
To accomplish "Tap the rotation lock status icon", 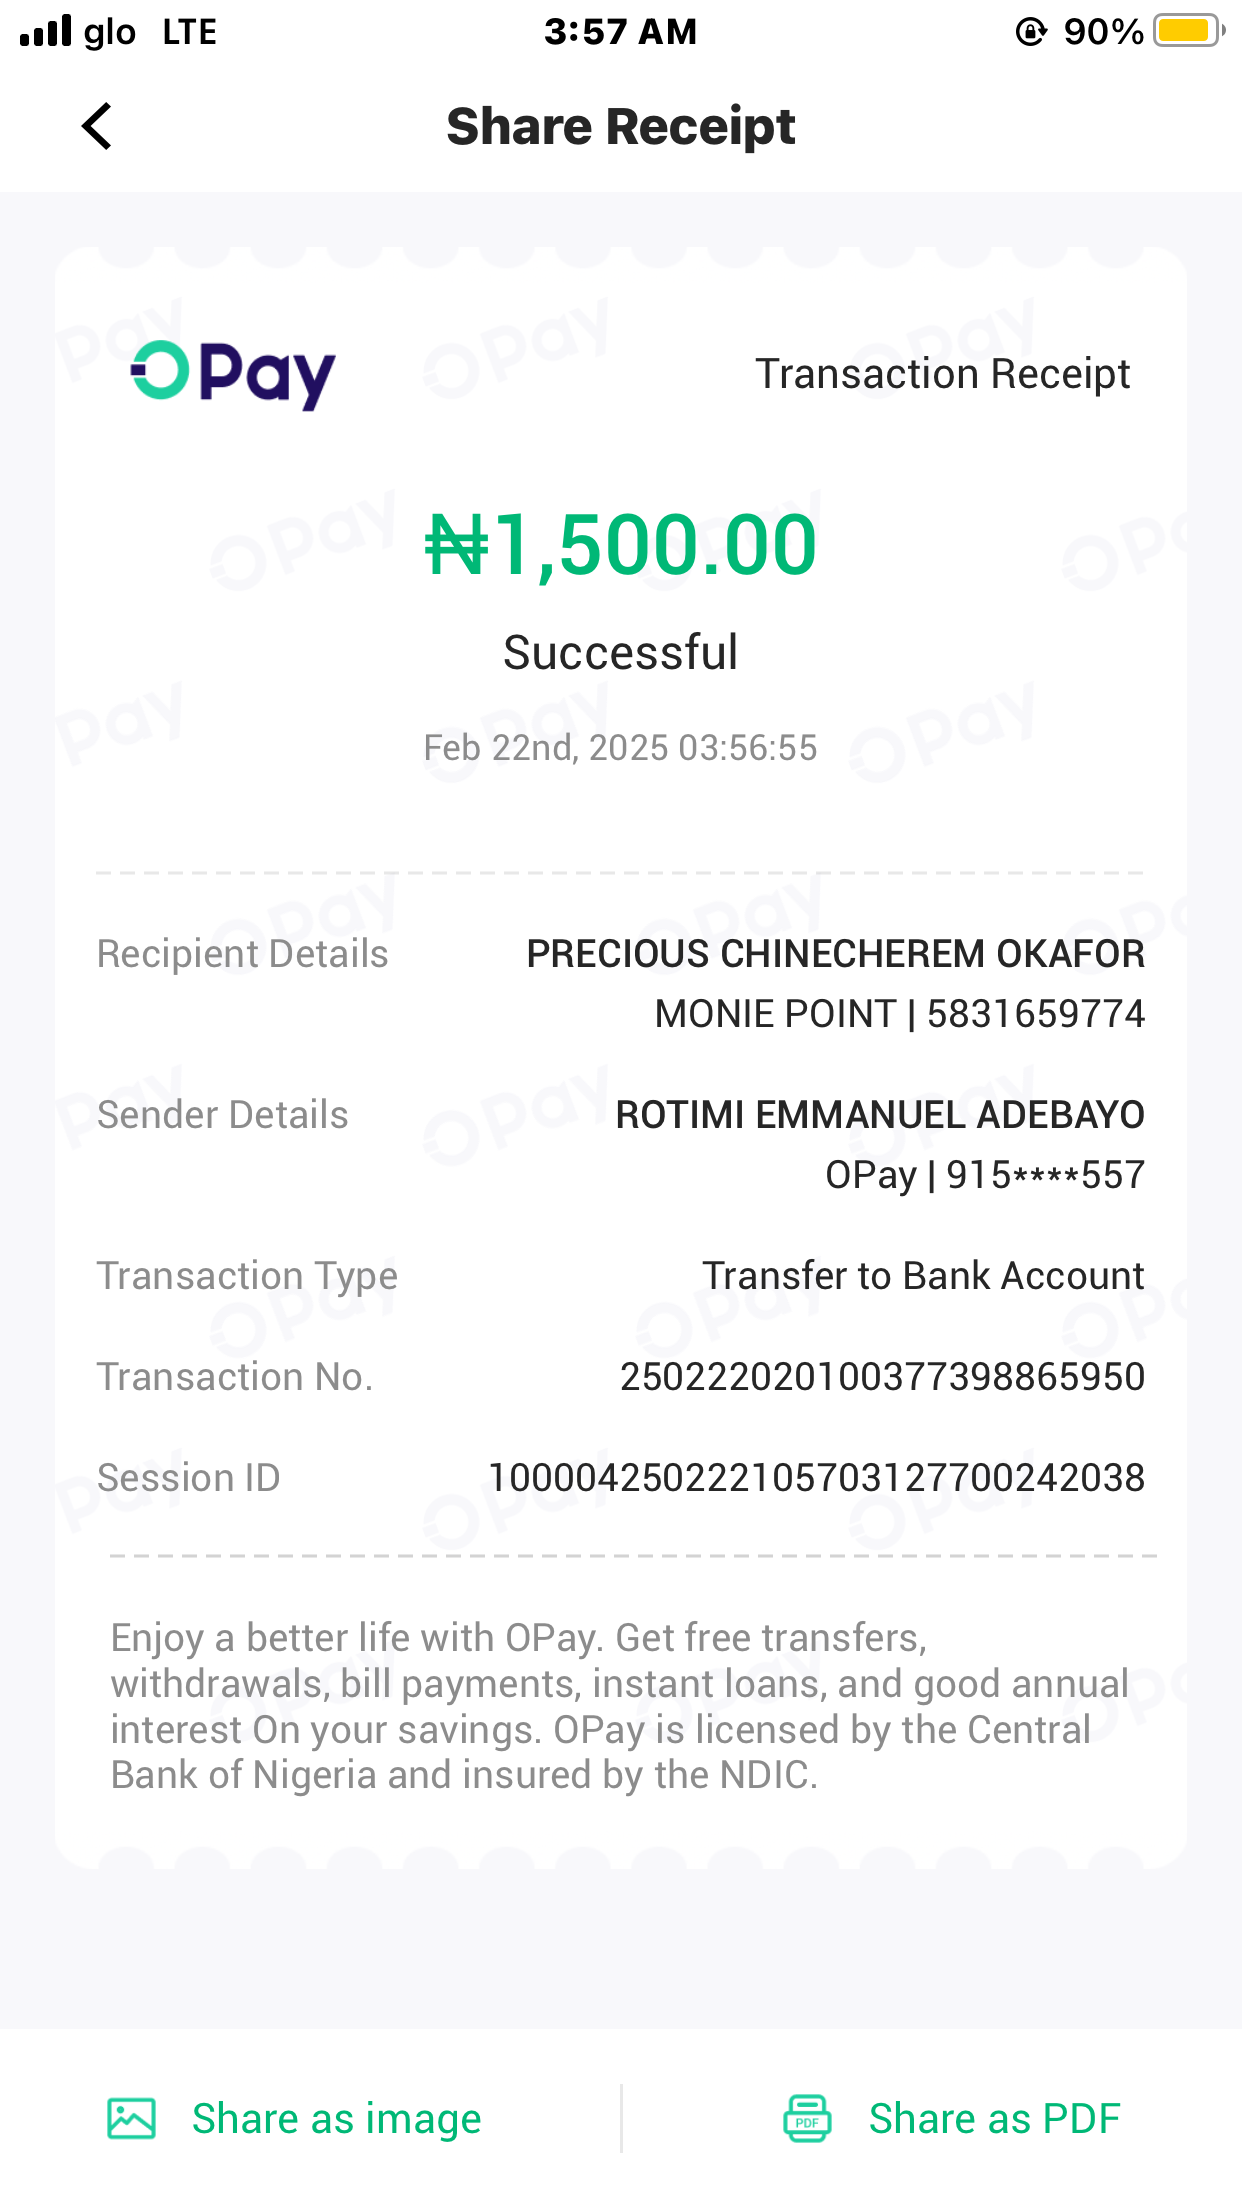I will (1030, 32).
